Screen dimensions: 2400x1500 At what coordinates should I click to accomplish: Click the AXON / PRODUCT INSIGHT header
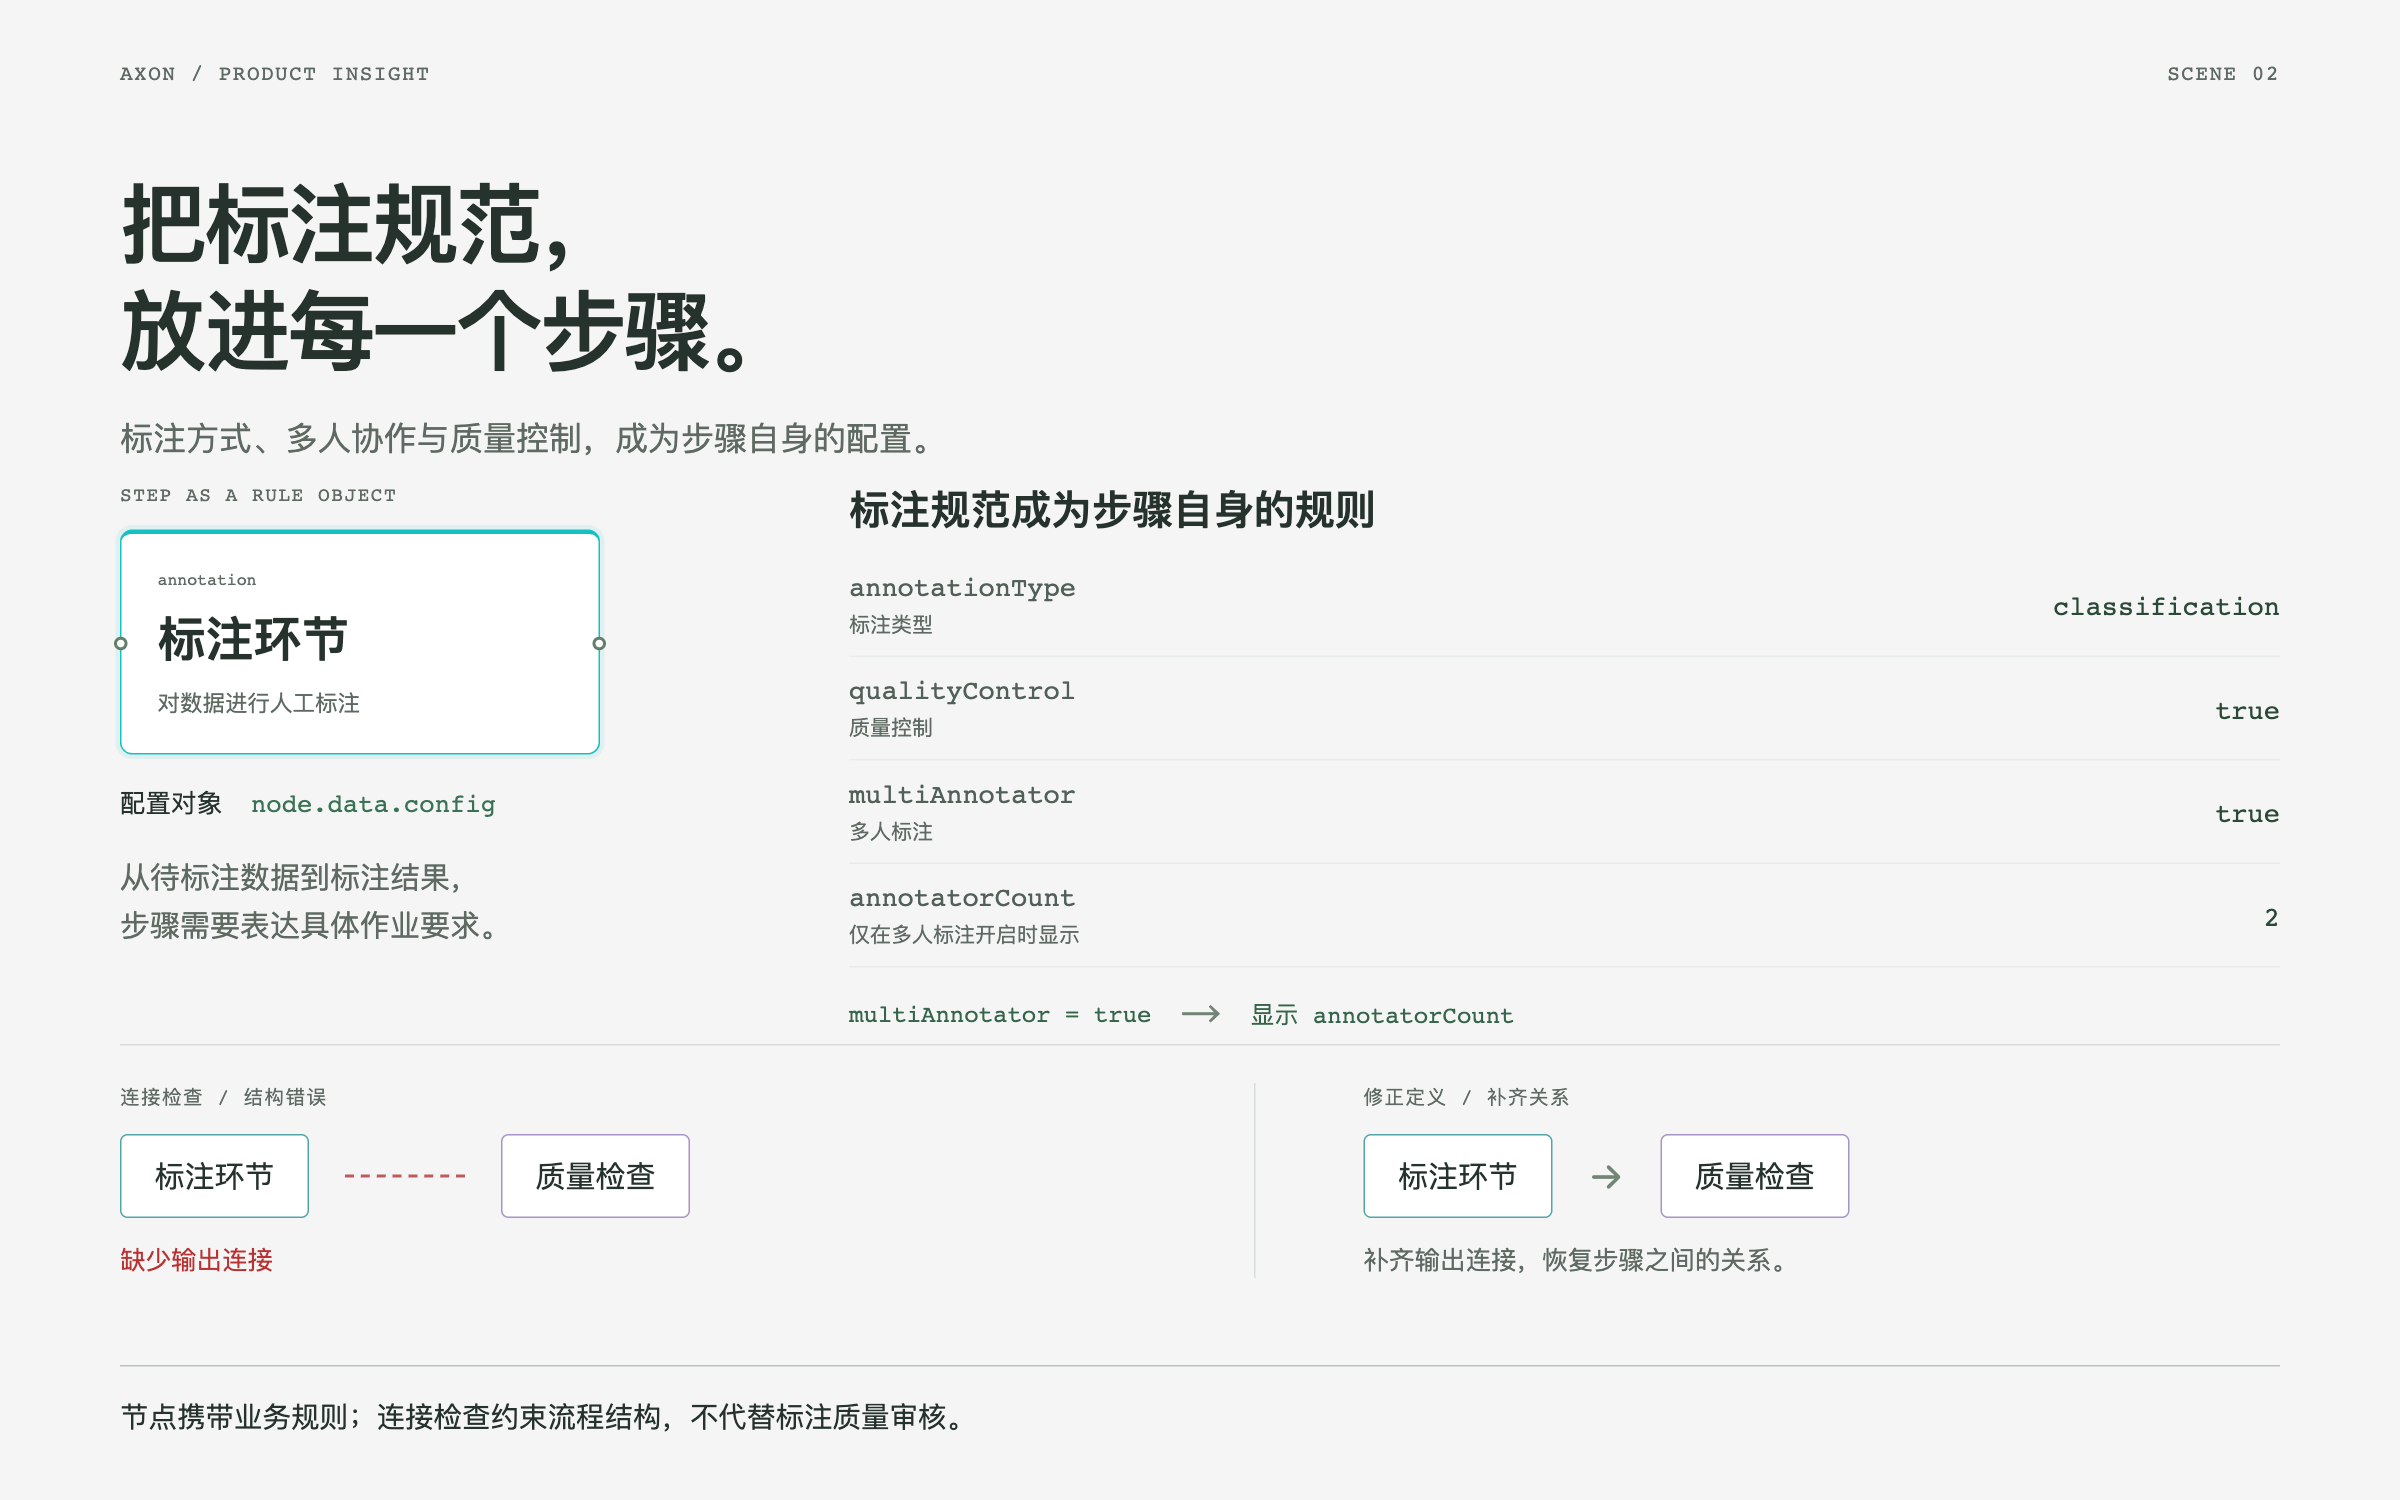pos(274,74)
